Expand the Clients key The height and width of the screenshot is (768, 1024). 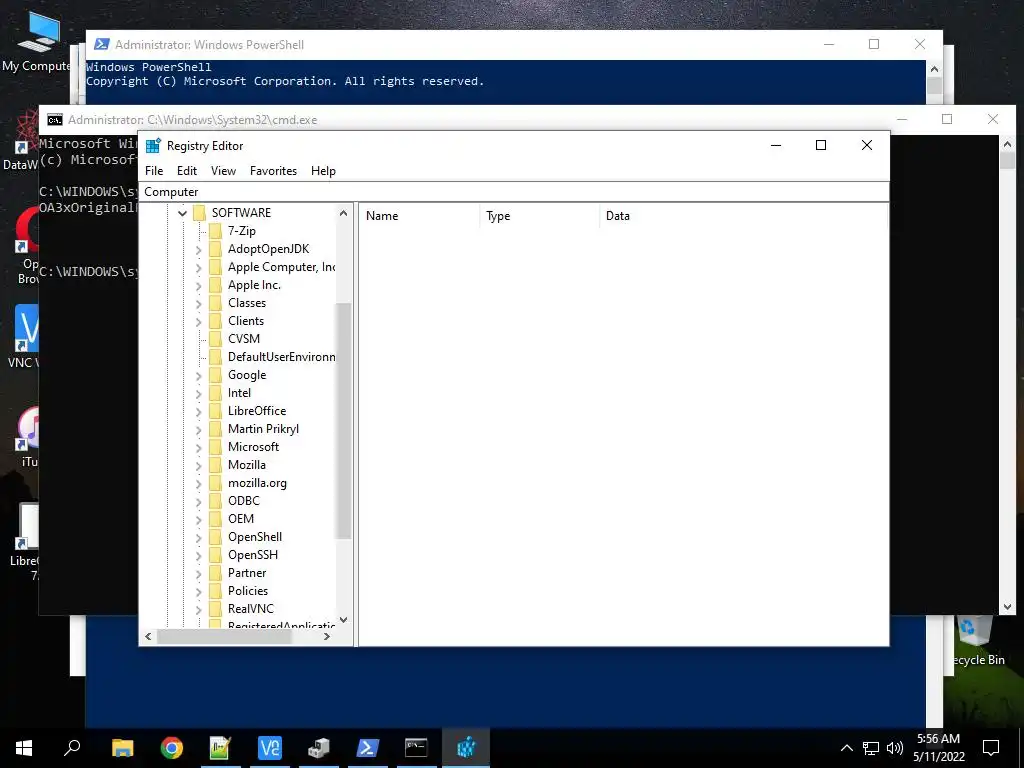point(199,321)
